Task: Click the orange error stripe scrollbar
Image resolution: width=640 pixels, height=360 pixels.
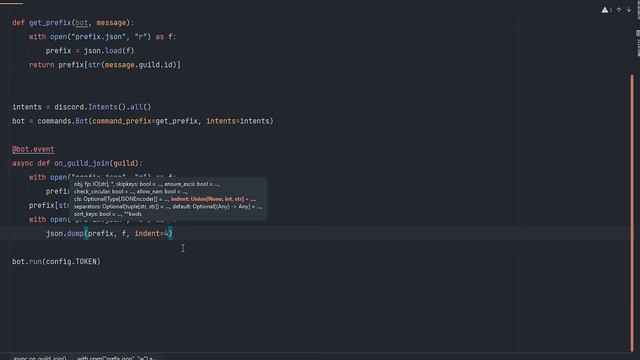Action: coord(632,212)
